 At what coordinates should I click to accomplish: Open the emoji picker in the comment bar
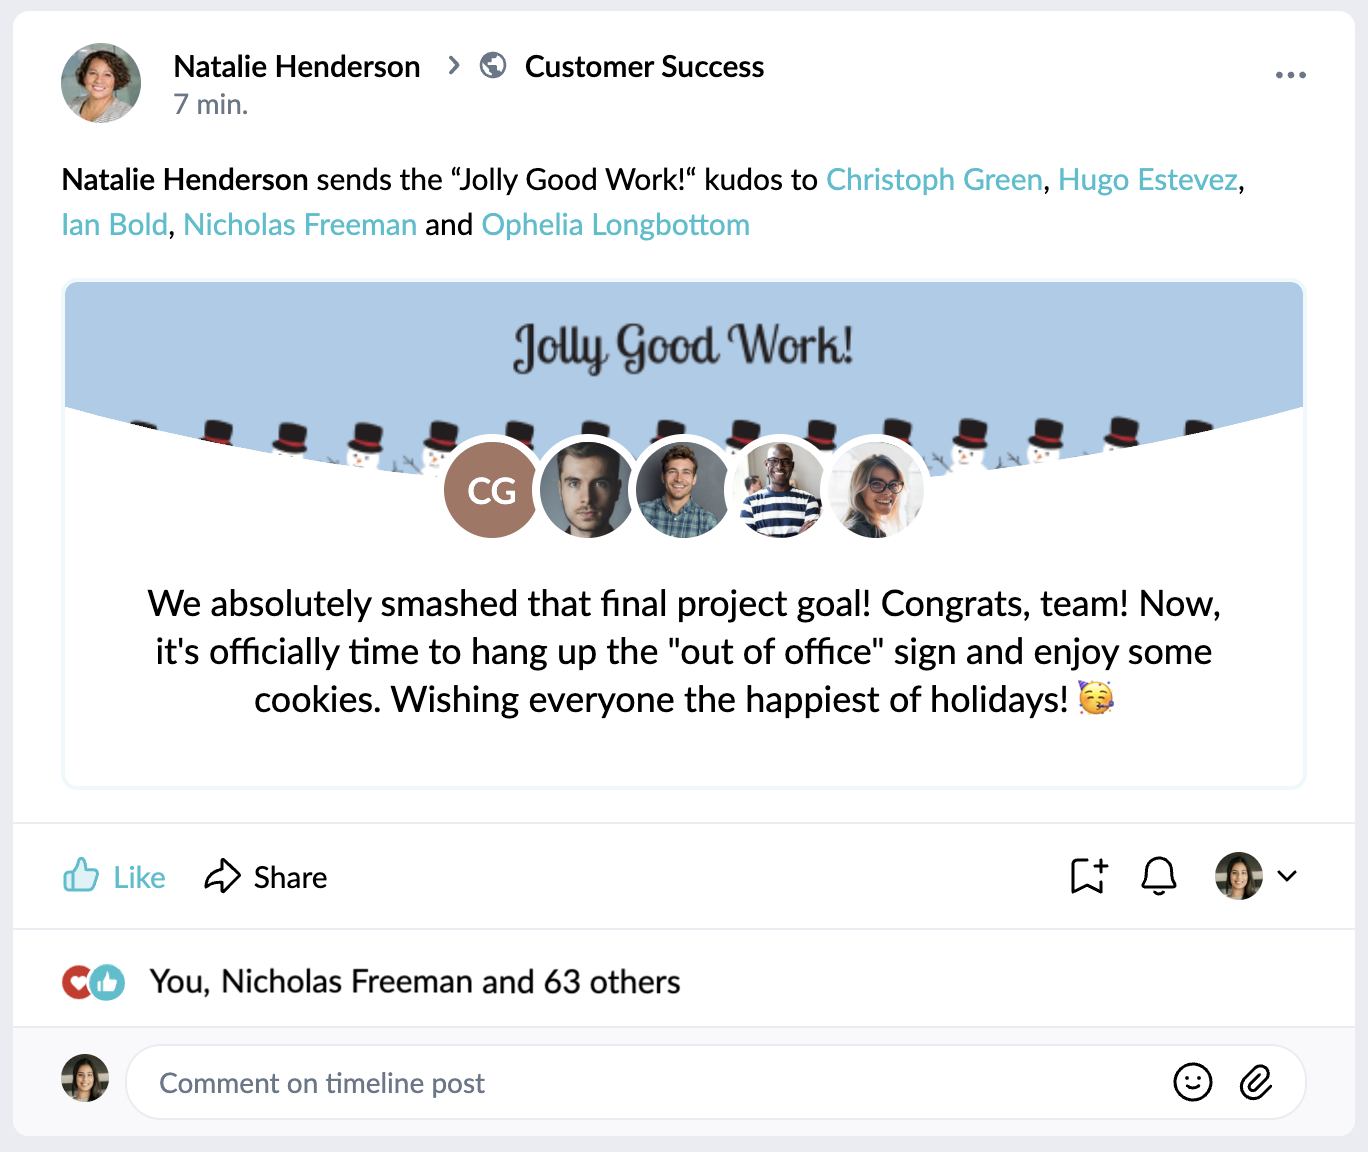click(1192, 1081)
